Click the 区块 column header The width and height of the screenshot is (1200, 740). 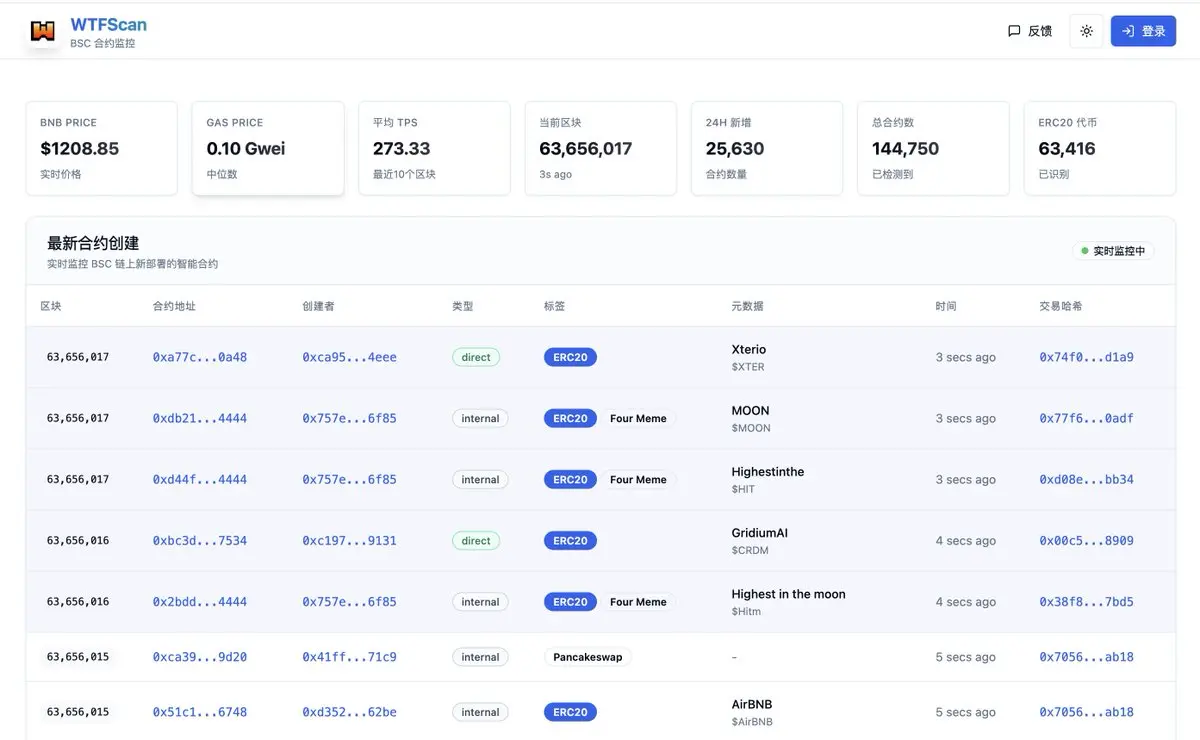[x=50, y=306]
